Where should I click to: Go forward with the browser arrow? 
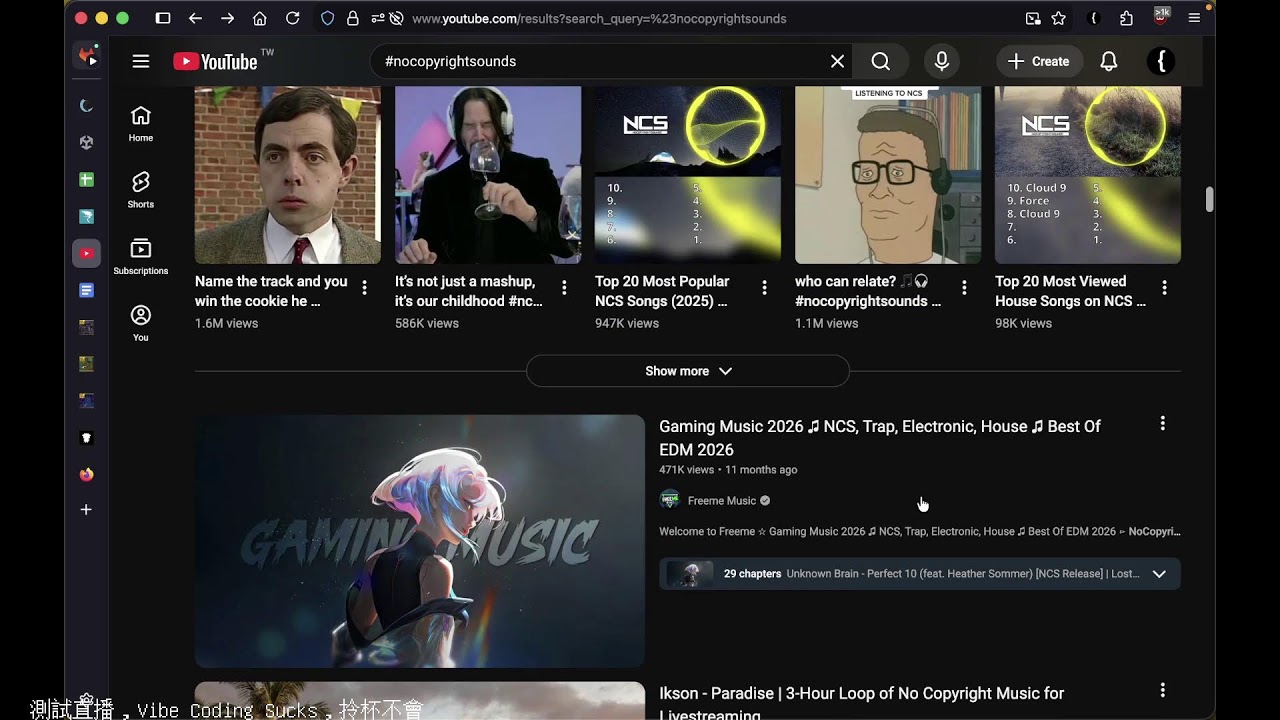click(x=228, y=18)
